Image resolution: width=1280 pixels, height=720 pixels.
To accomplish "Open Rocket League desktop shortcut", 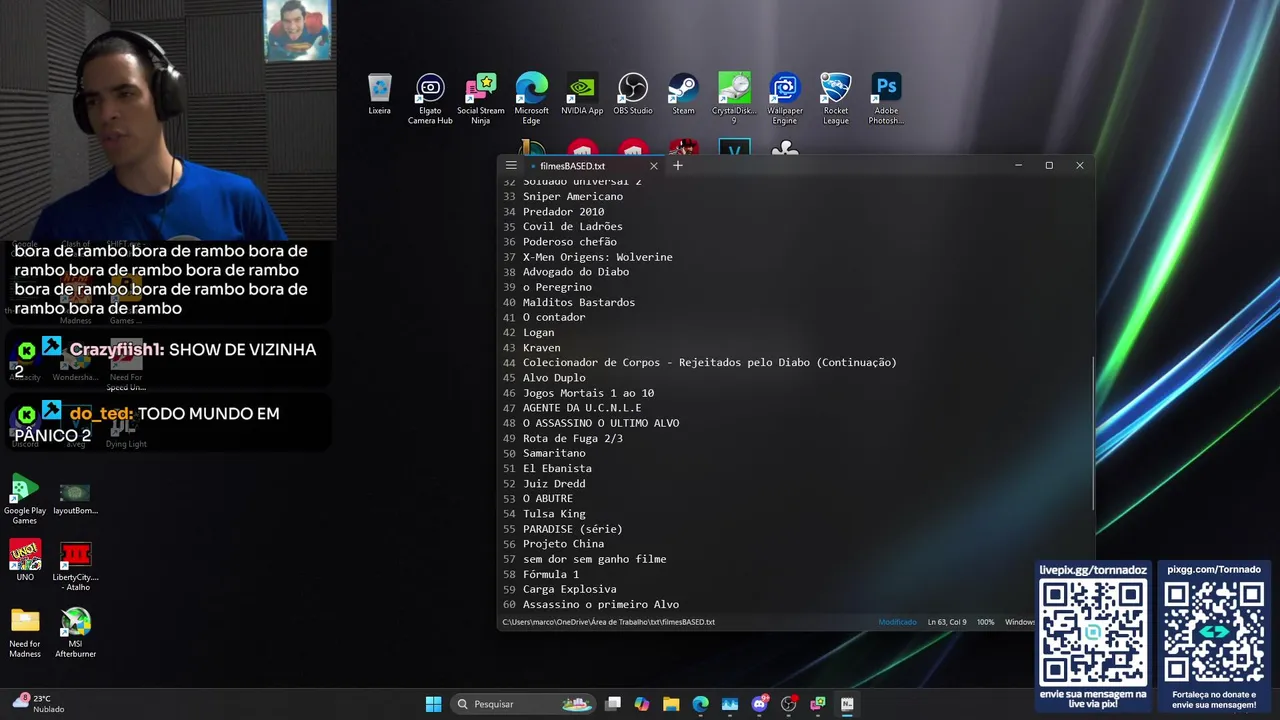I will (836, 99).
